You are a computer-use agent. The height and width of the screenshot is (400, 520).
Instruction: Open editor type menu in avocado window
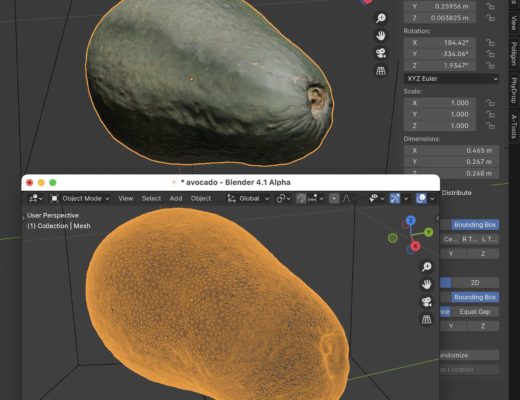[x=36, y=199]
